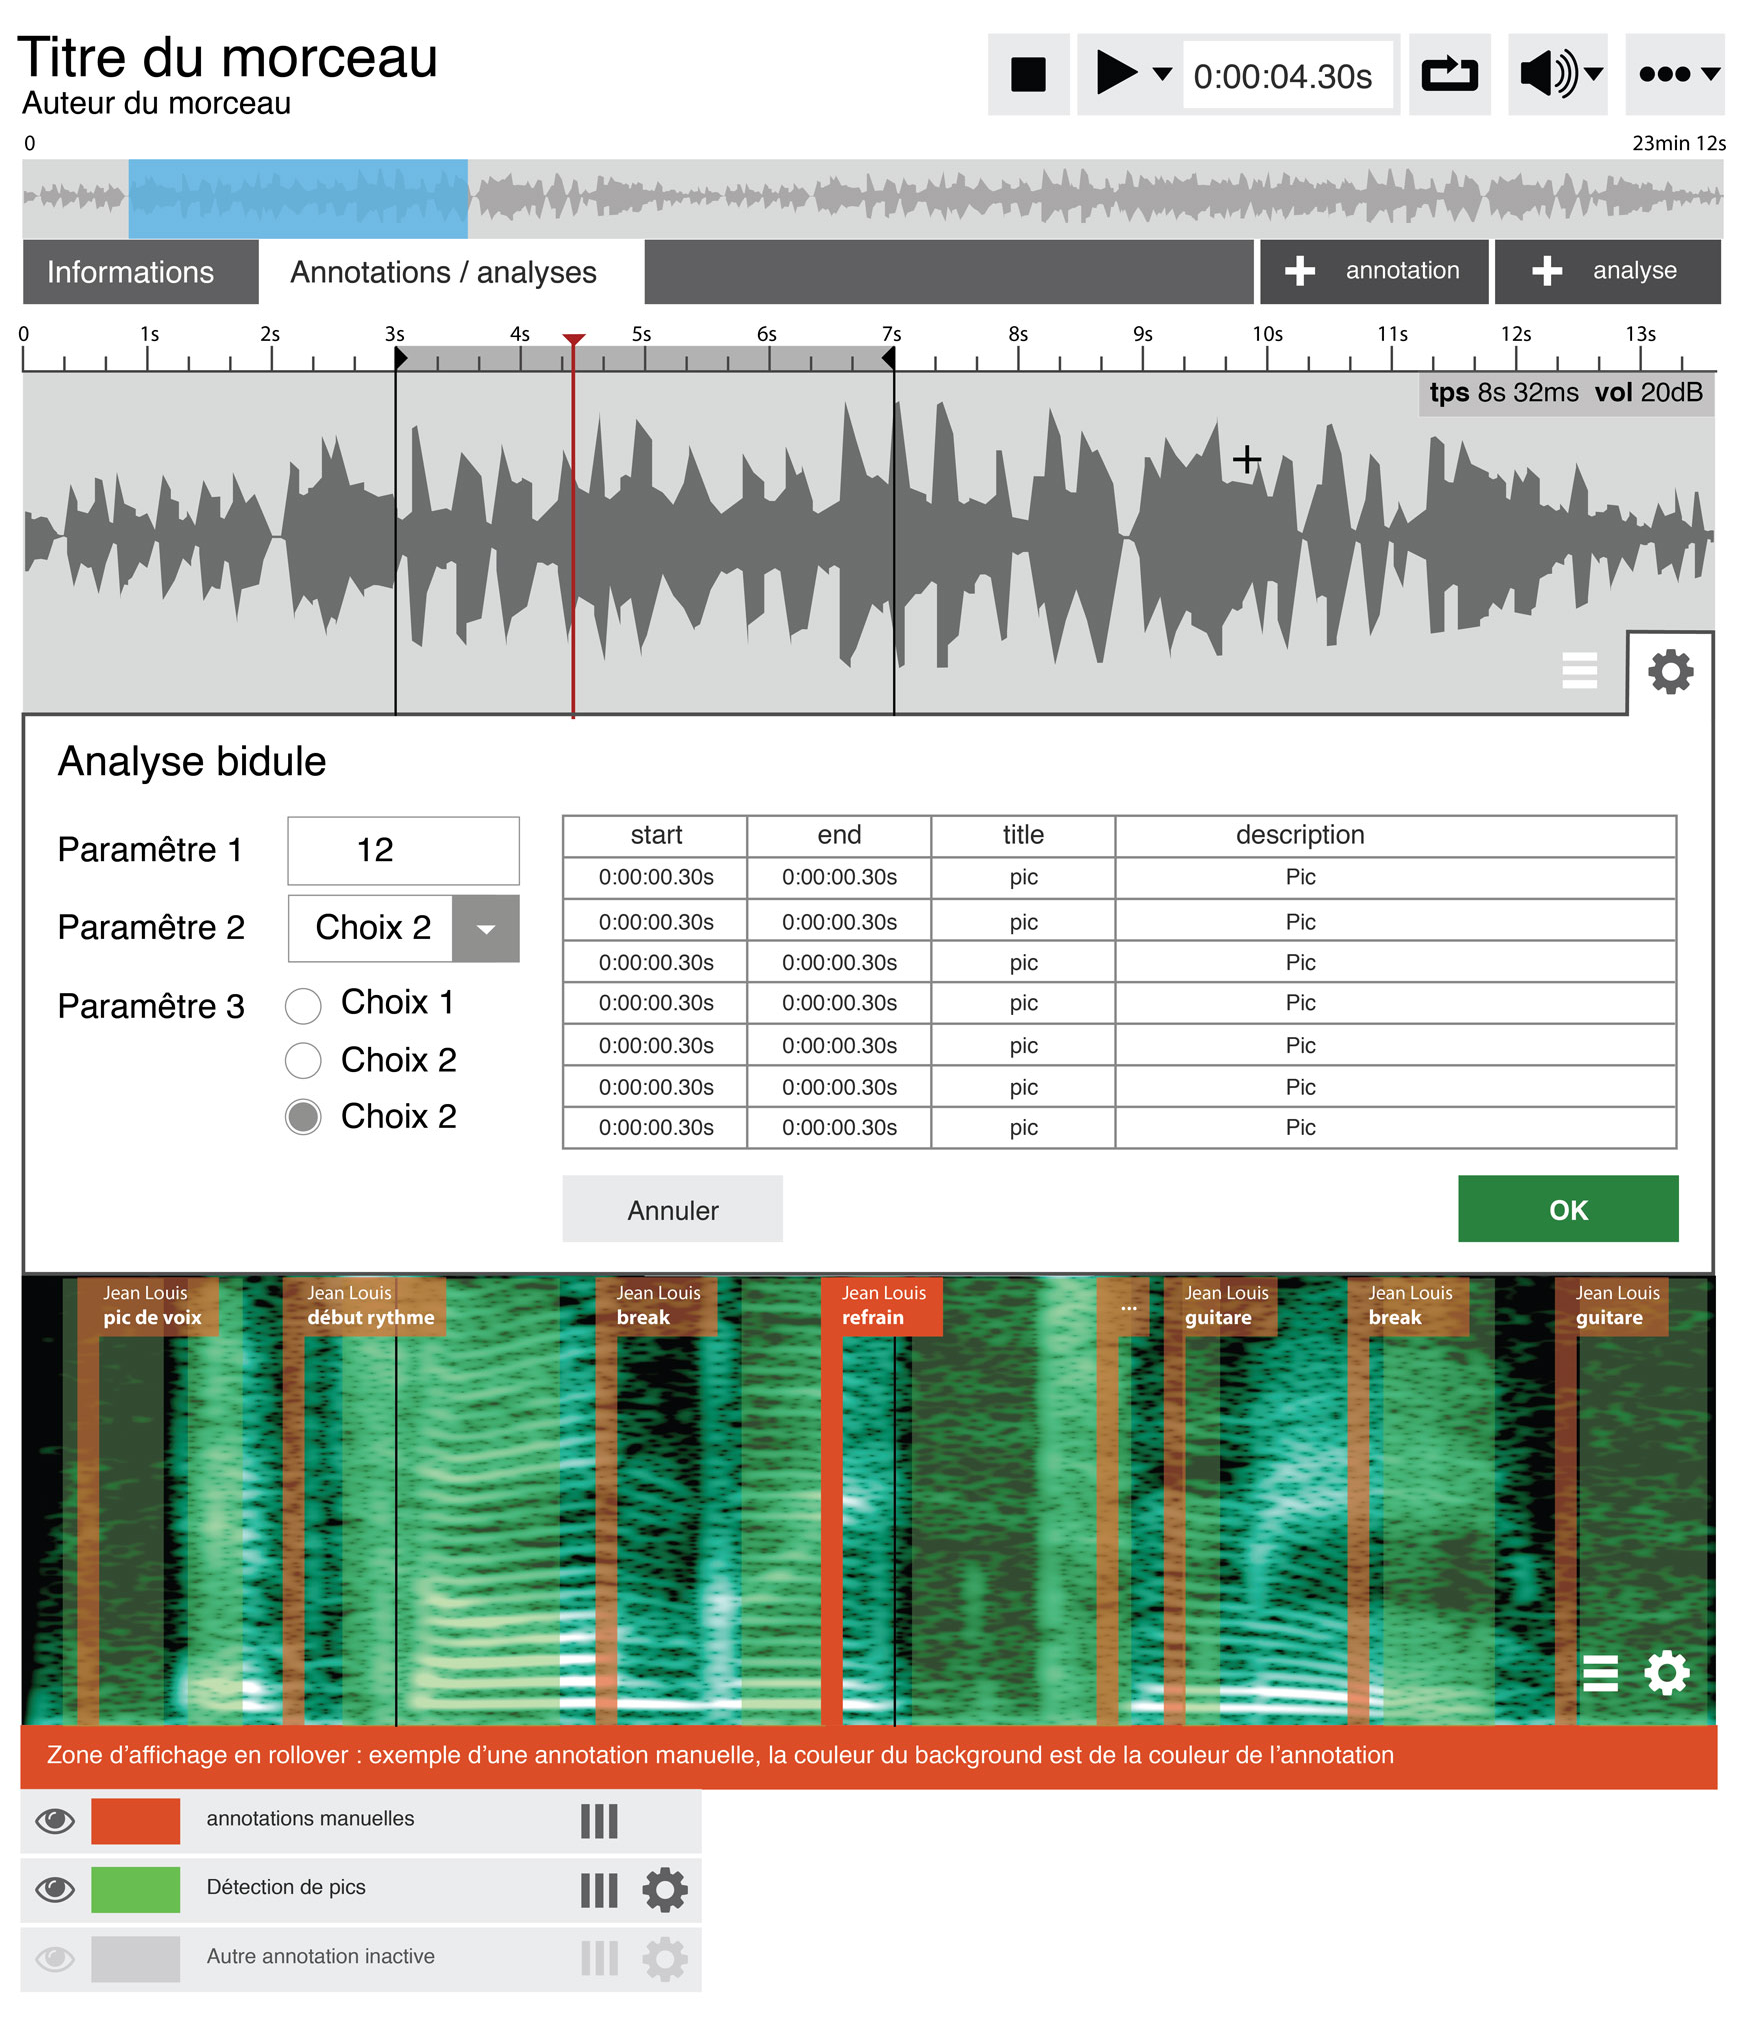Screen dimensions: 1754x2023
Task: Stop playback with the square stop button
Action: coord(1028,75)
